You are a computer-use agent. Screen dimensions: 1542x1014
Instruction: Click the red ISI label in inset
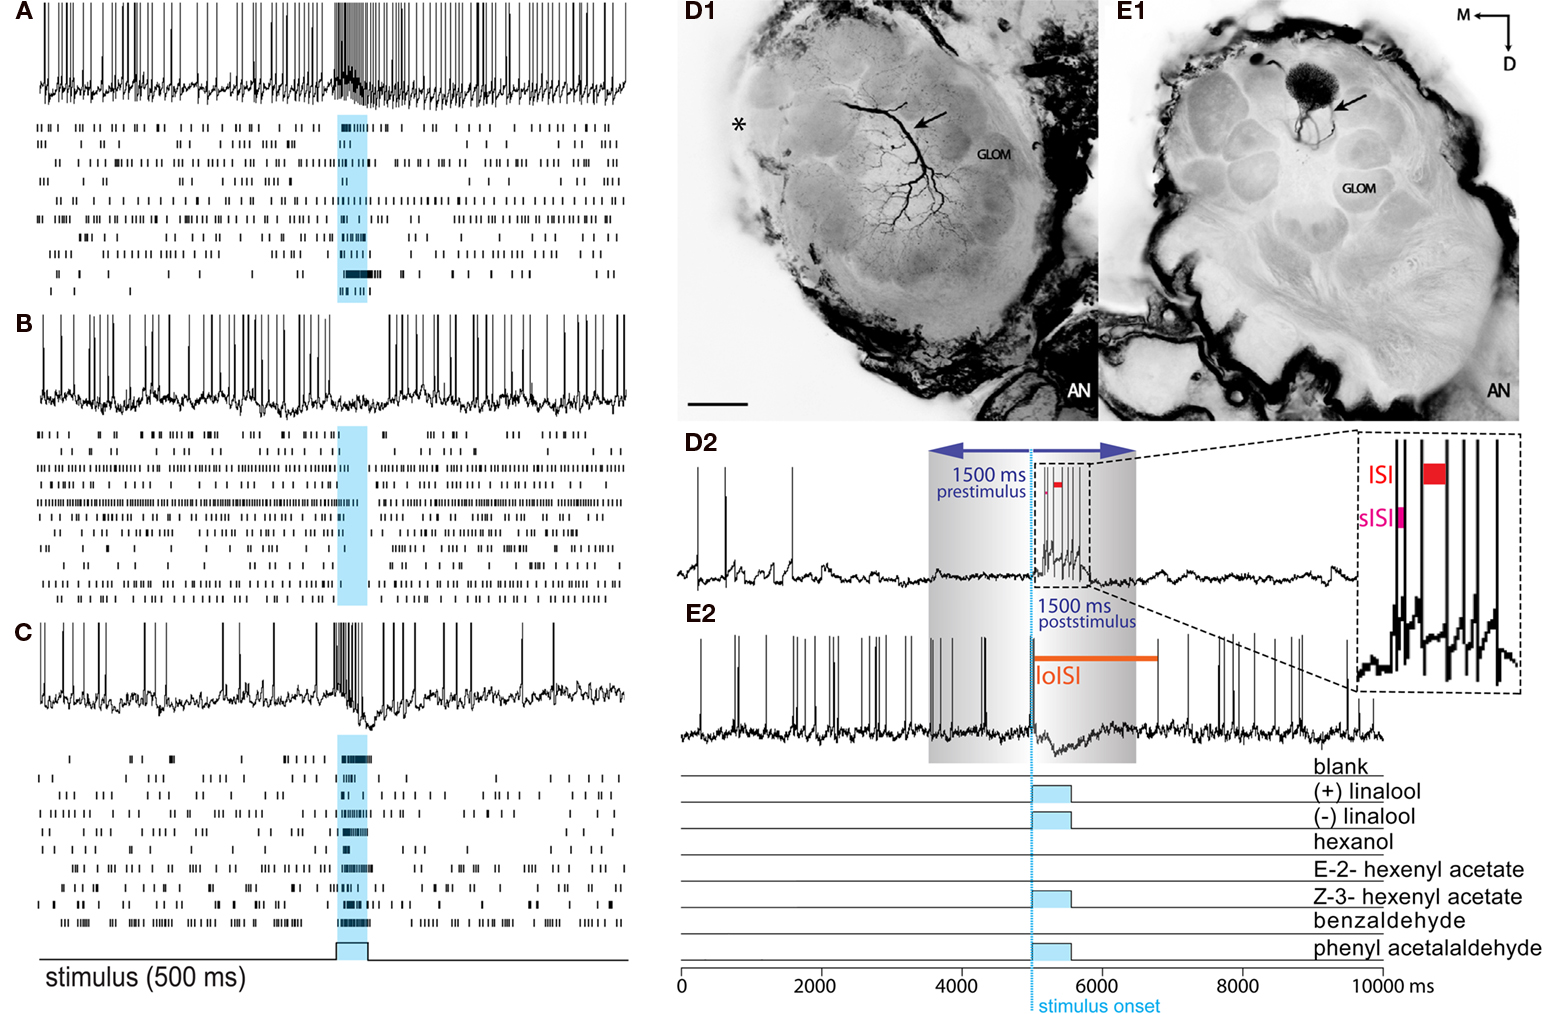pos(1381,474)
